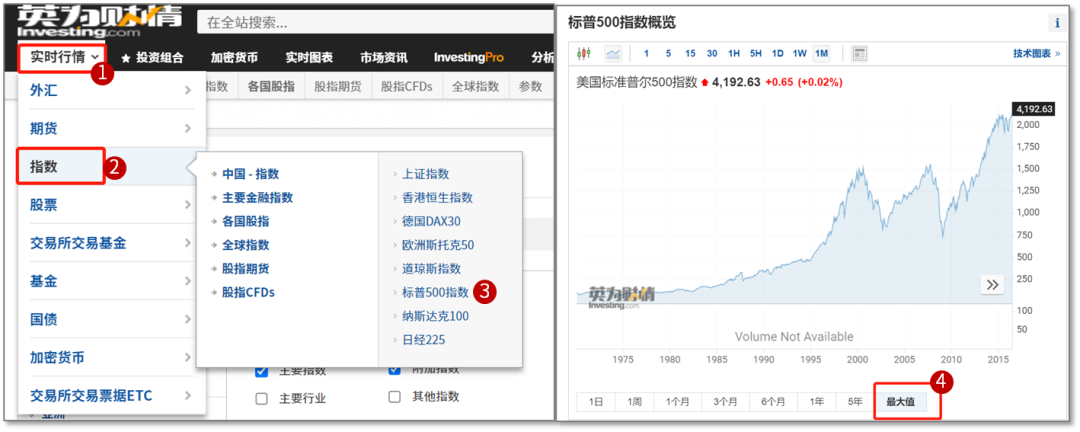This screenshot has height=432, width=1080.
Task: Select the 1日 time range button
Action: tap(596, 402)
